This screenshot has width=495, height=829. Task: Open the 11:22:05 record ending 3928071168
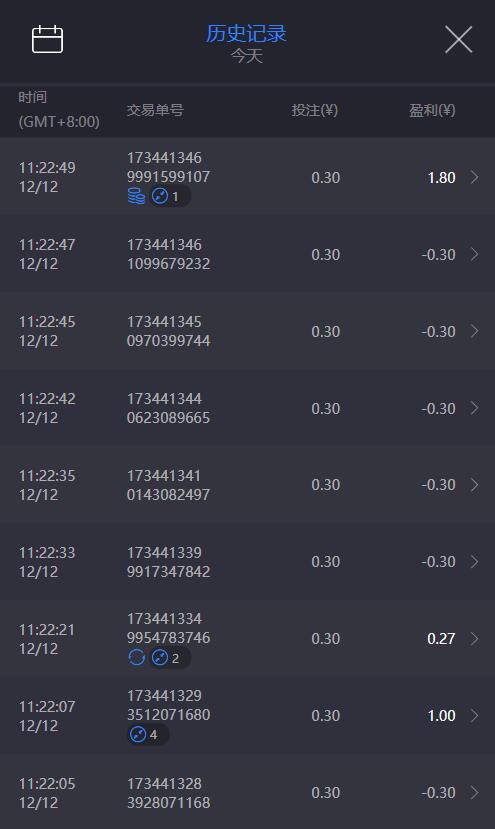coord(248,793)
